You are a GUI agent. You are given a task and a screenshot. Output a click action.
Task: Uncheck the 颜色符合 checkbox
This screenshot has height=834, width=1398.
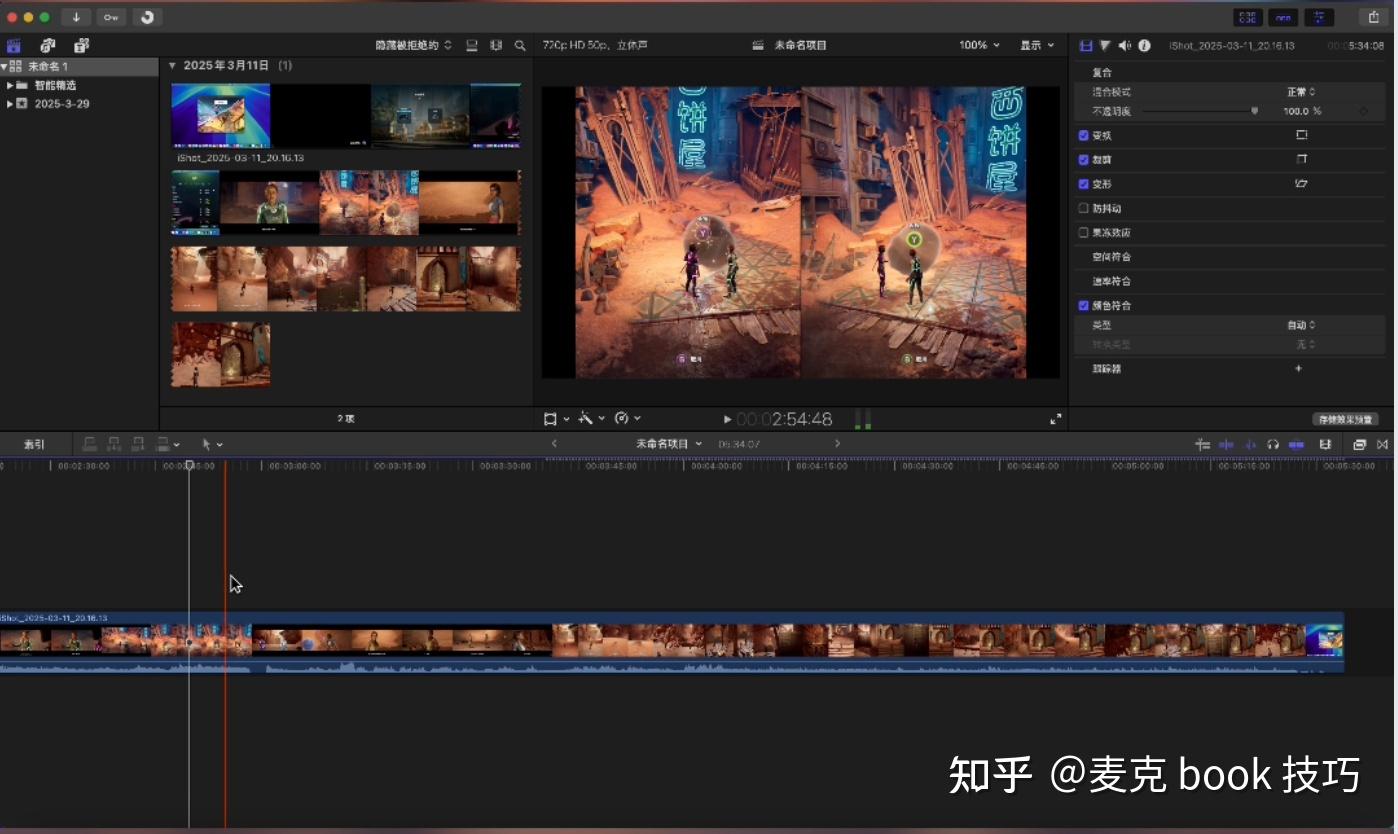point(1084,305)
